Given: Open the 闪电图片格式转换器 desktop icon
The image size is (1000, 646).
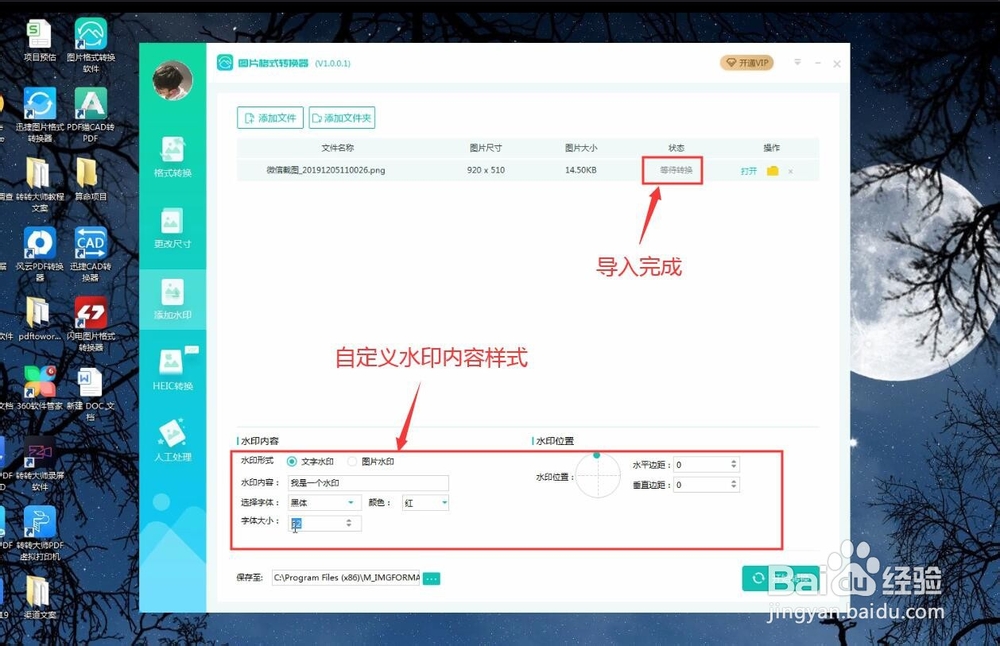Looking at the screenshot, I should (x=91, y=324).
